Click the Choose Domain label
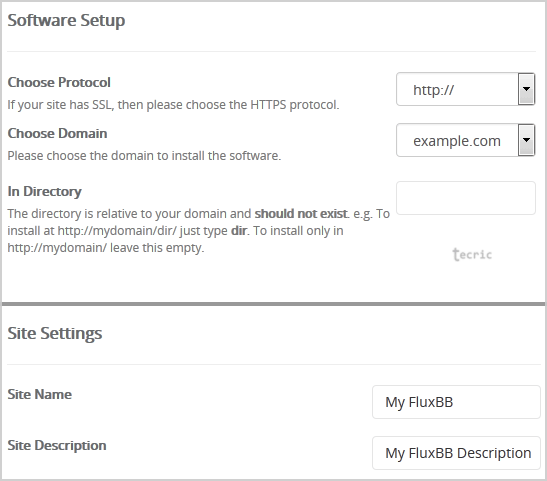 click(57, 133)
